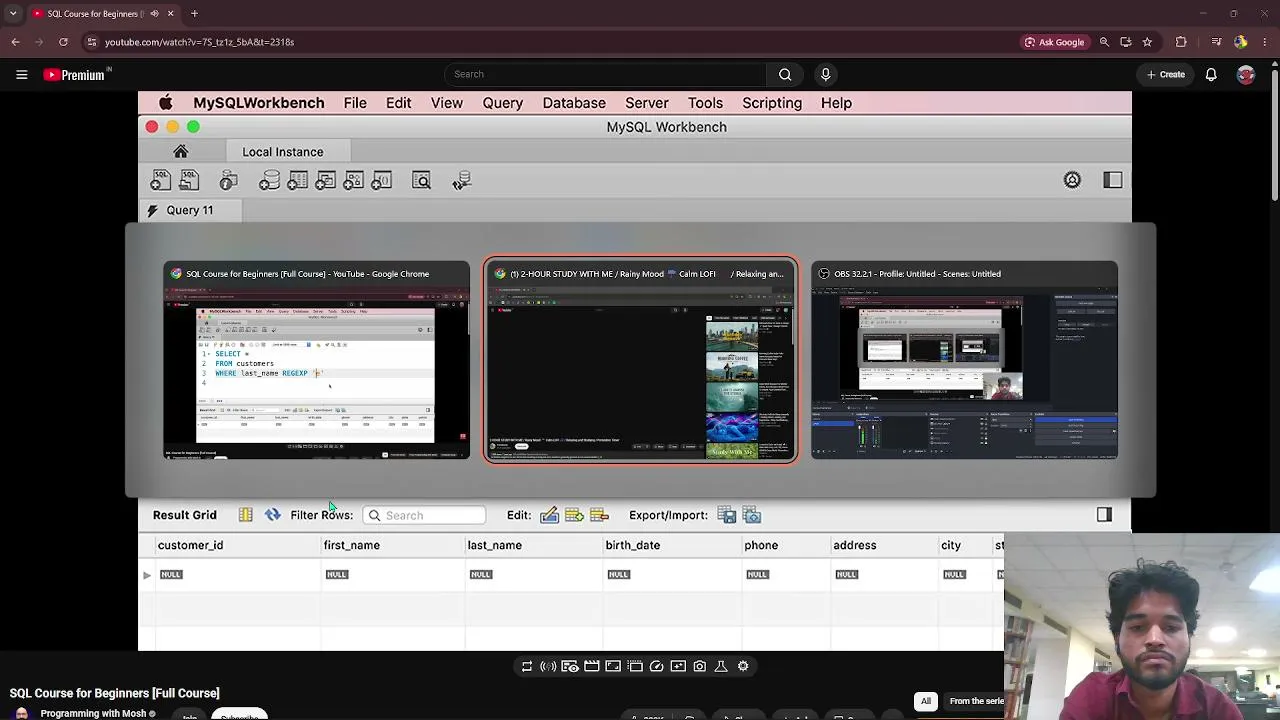The image size is (1280, 720).
Task: Open Chrome extensions puzzle icon
Action: (1181, 42)
